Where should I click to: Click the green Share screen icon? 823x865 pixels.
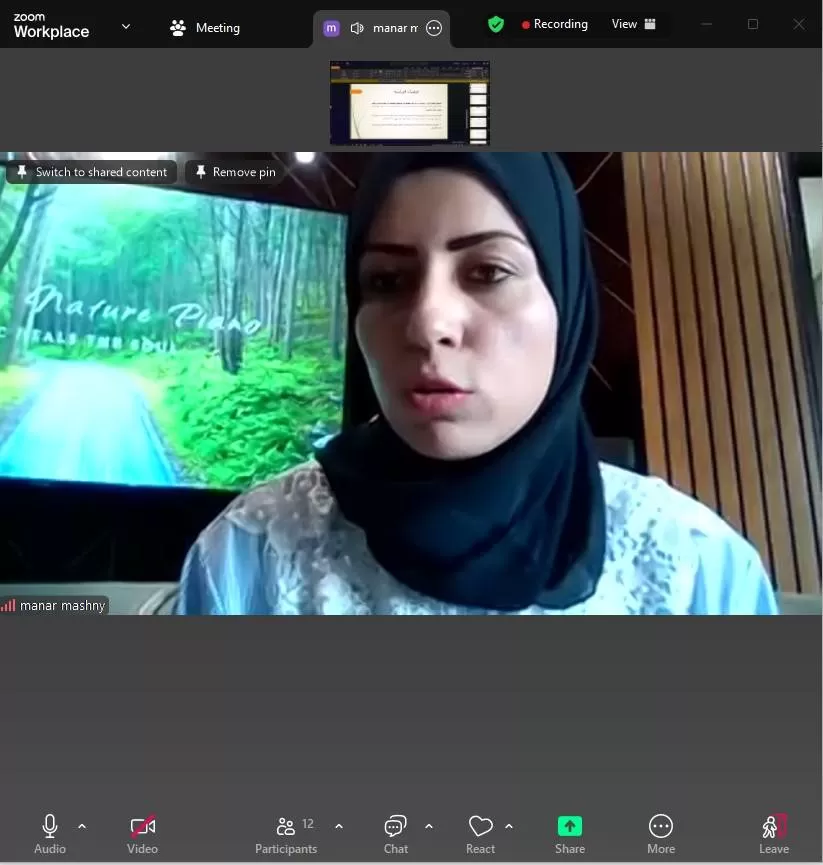570,826
